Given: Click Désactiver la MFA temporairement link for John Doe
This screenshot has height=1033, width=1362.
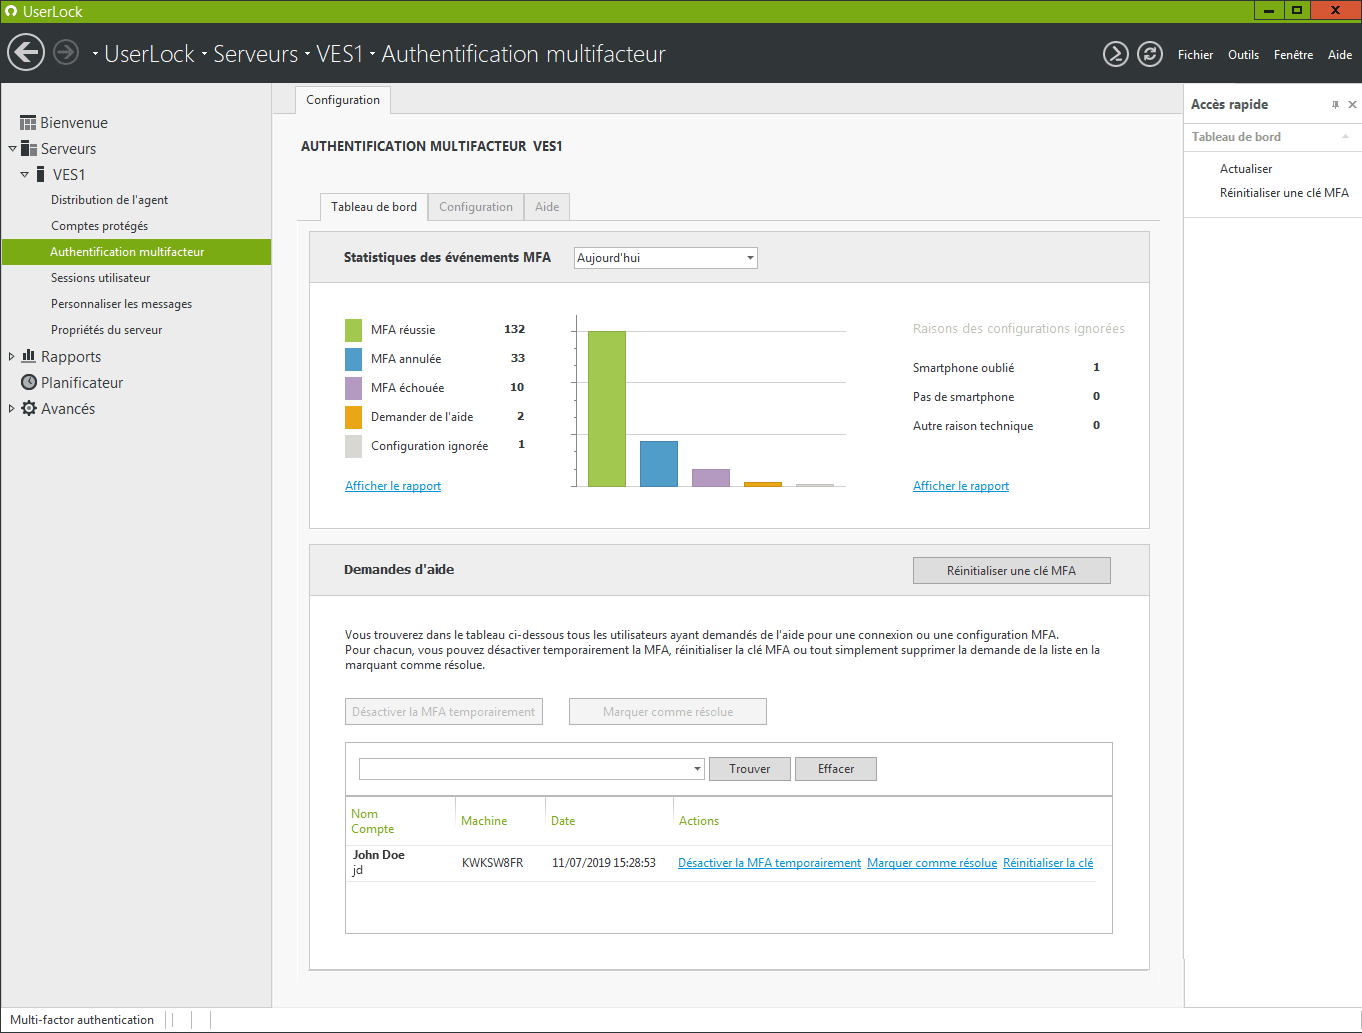Looking at the screenshot, I should [x=769, y=863].
